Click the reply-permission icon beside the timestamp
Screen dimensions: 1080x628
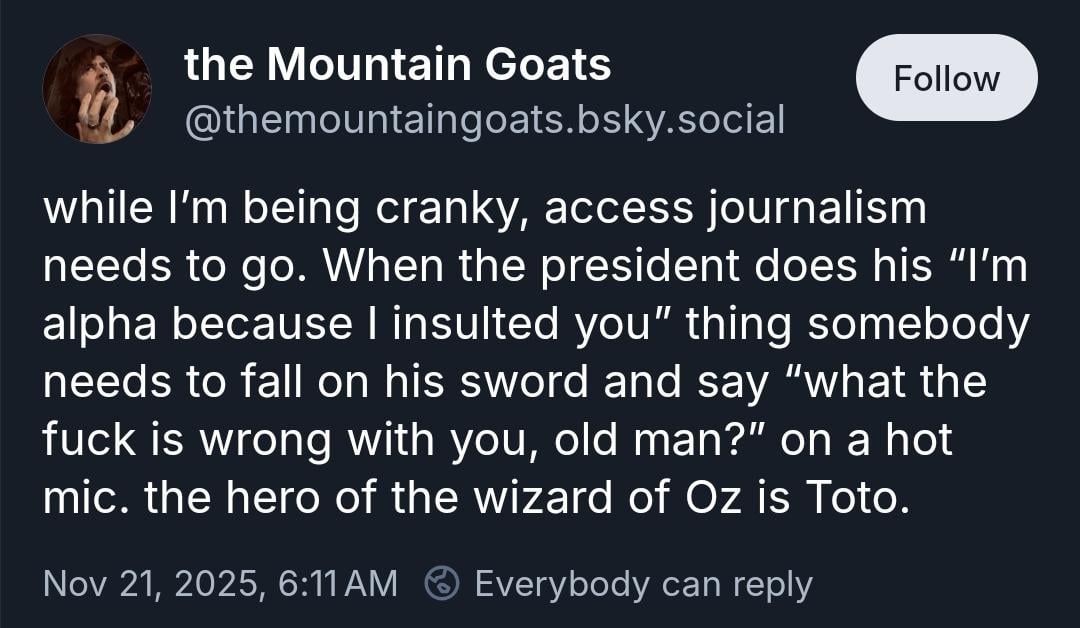point(441,583)
